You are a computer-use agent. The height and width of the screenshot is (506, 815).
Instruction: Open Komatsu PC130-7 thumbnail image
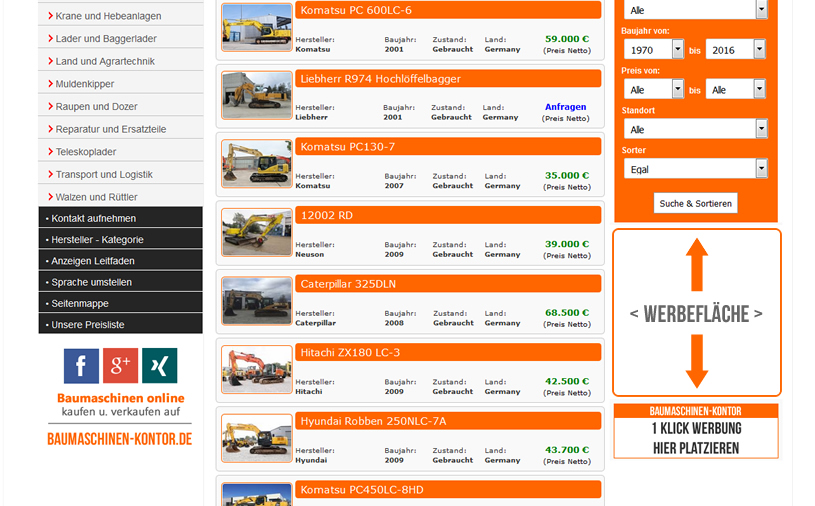tap(257, 164)
